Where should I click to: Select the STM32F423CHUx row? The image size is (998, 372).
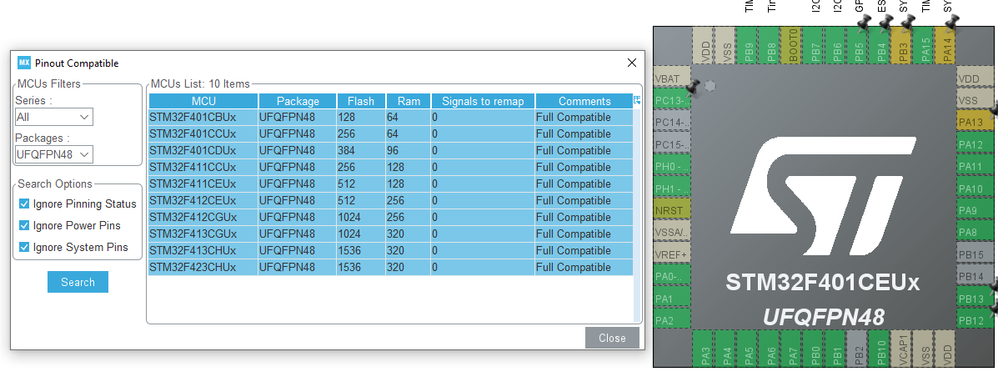[x=391, y=267]
